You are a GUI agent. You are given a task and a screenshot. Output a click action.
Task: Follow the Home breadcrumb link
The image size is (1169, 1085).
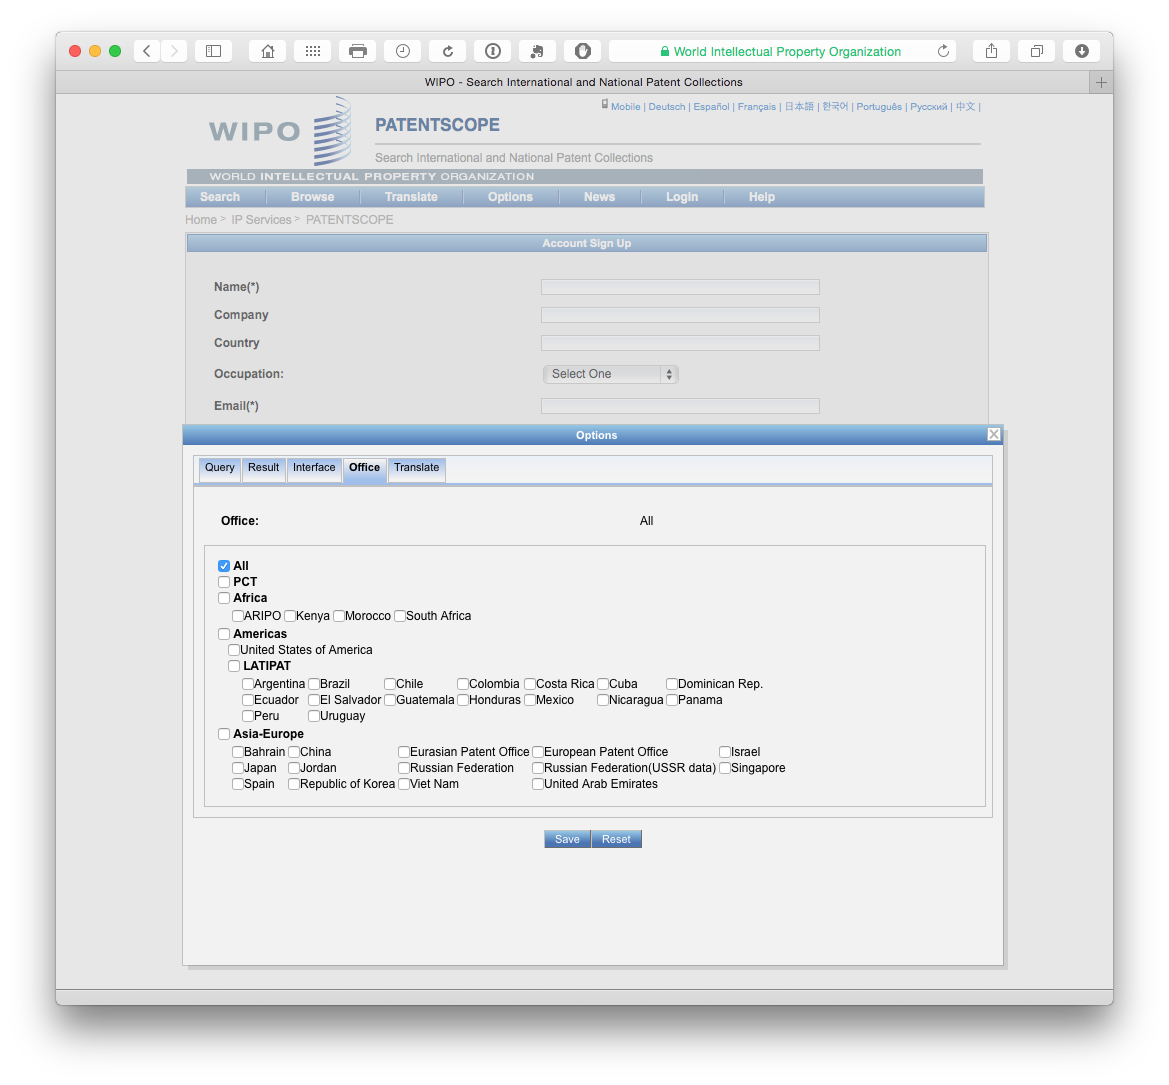pos(201,220)
